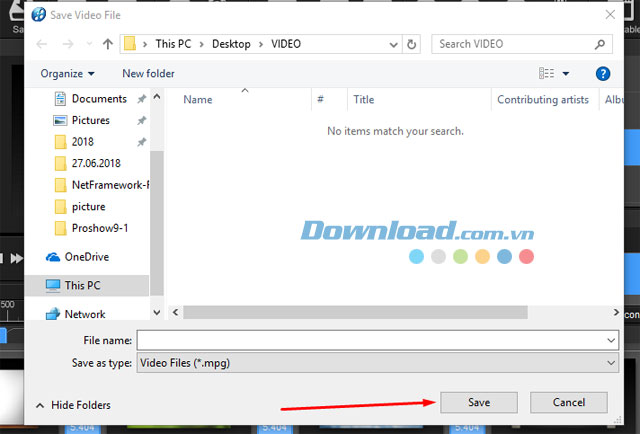Screen dimensions: 640x434
Task: Click the Save button
Action: click(x=479, y=403)
